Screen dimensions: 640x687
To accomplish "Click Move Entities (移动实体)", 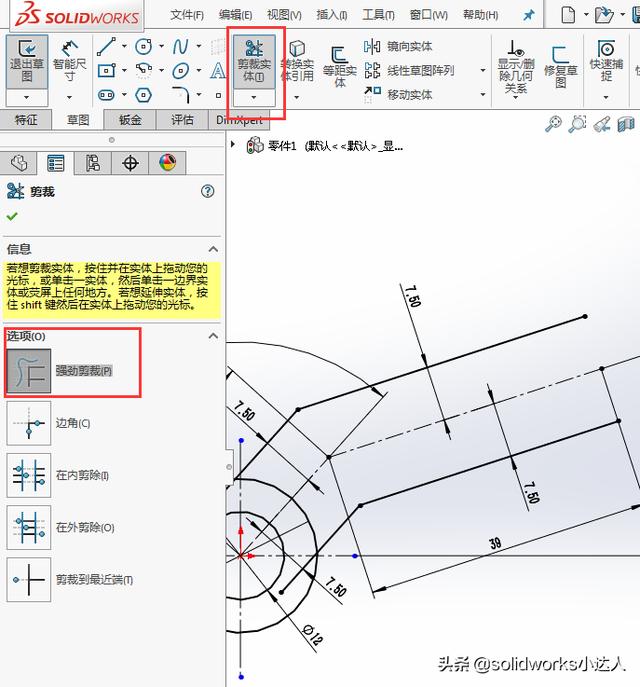I will [x=398, y=94].
